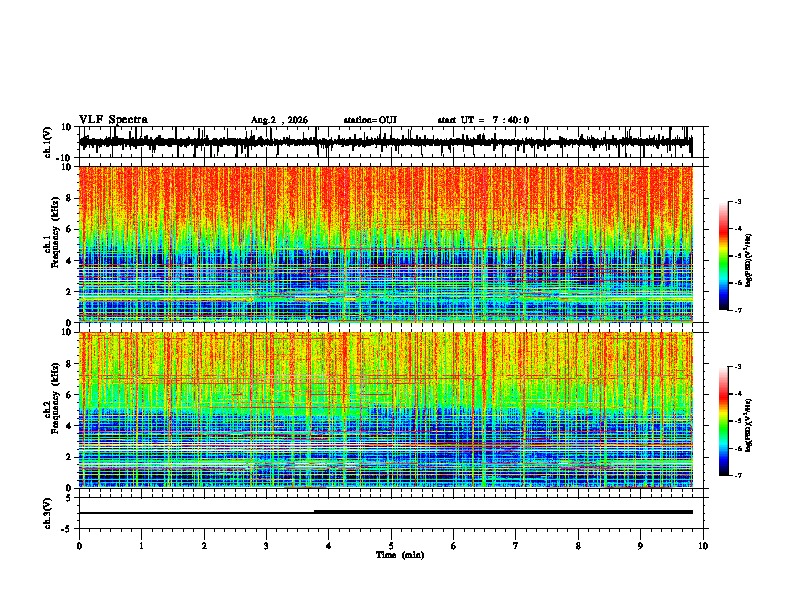
Task: Click the "5" tick on ch.3(V) axis
Action: (69, 497)
